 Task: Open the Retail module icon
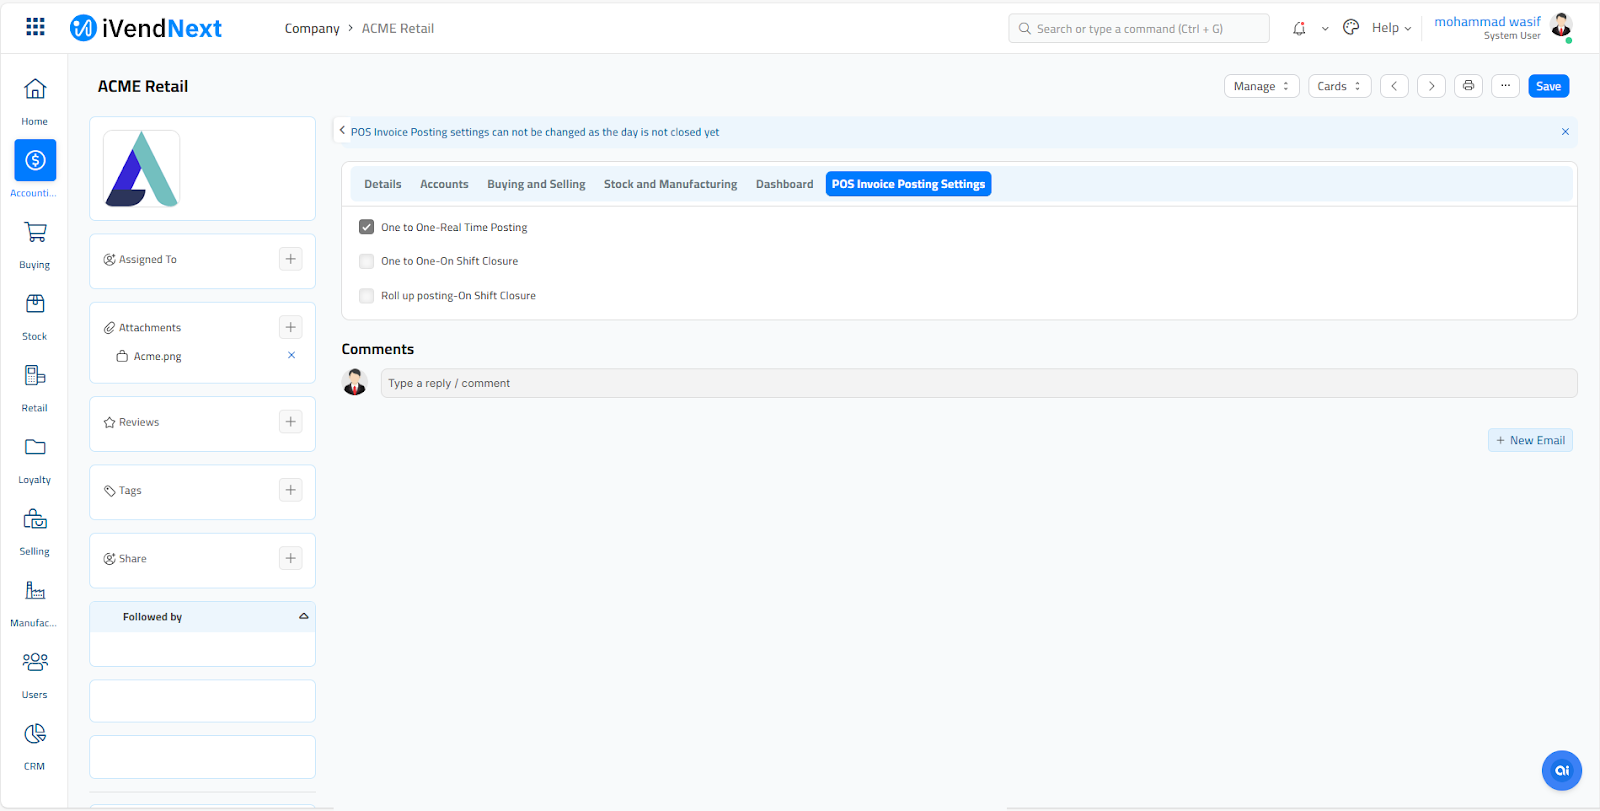(35, 375)
